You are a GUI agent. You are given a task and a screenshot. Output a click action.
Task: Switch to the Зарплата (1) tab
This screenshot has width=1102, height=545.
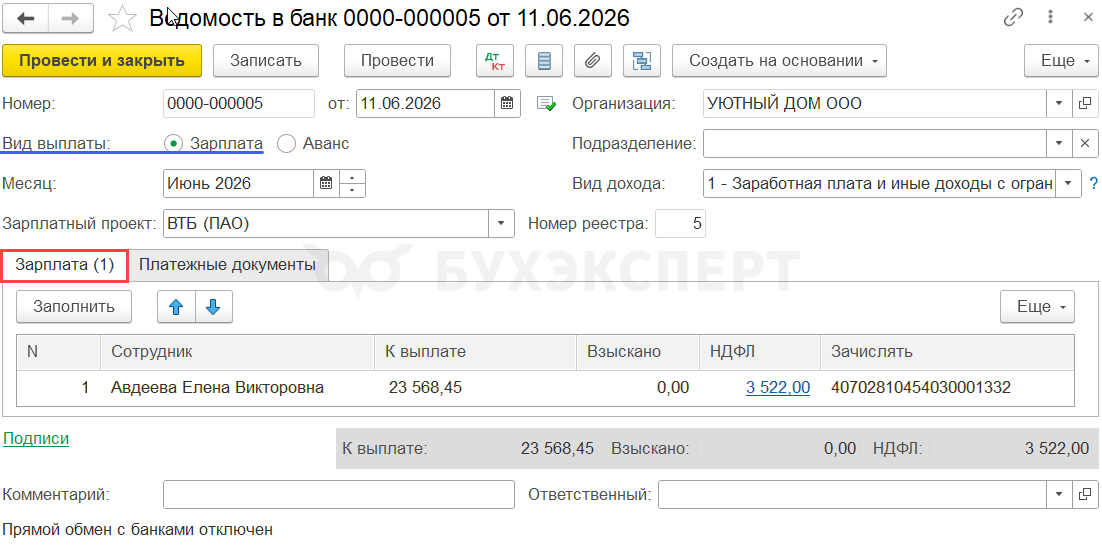click(65, 266)
